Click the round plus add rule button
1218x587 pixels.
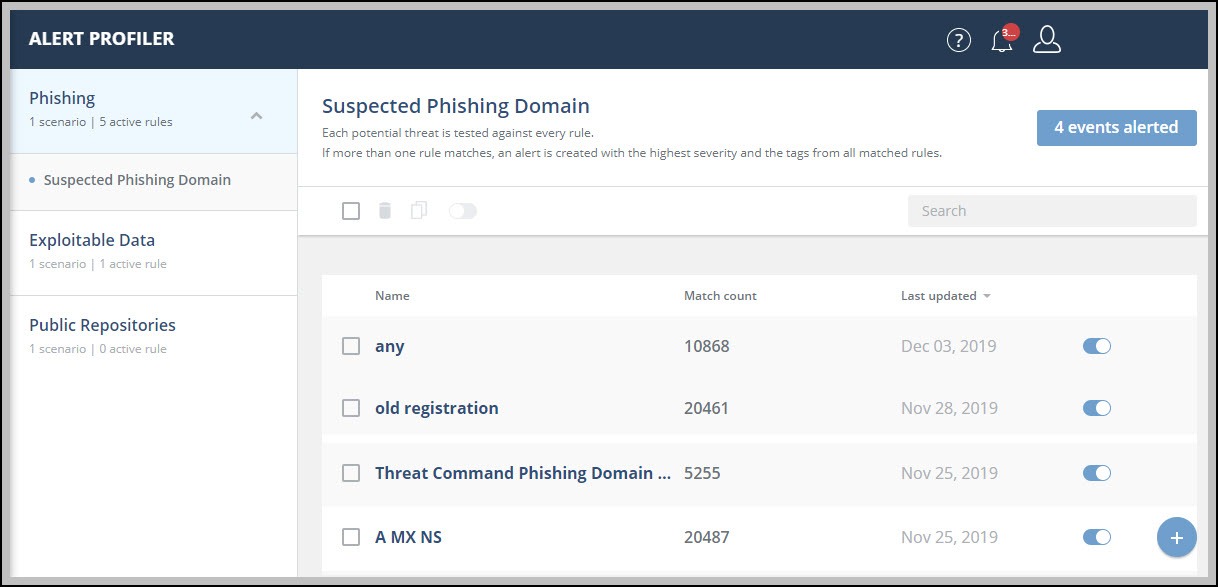[x=1176, y=537]
